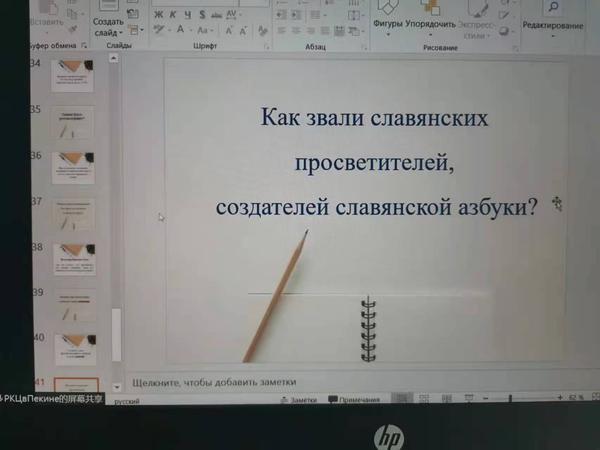This screenshot has width=600, height=450.
Task: Click the zoom slider in status bar
Action: 530,398
